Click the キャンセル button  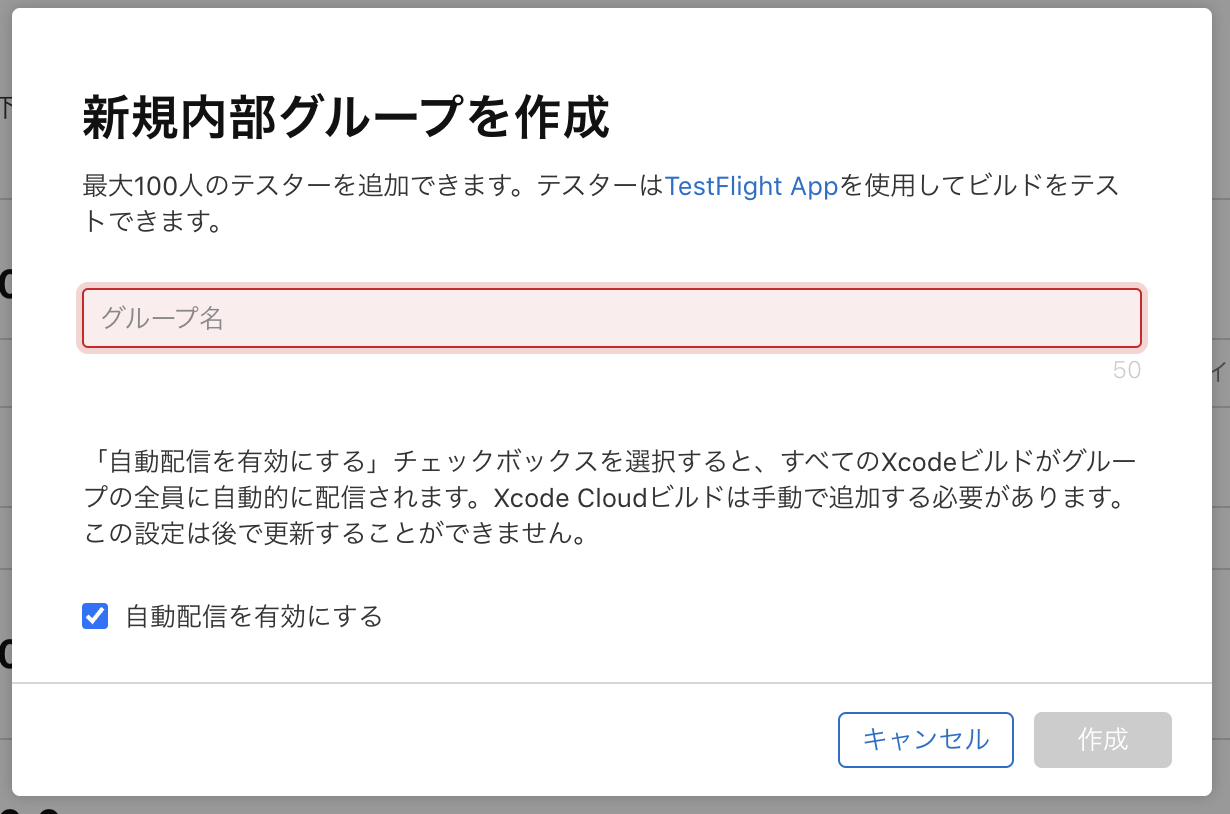tap(925, 740)
